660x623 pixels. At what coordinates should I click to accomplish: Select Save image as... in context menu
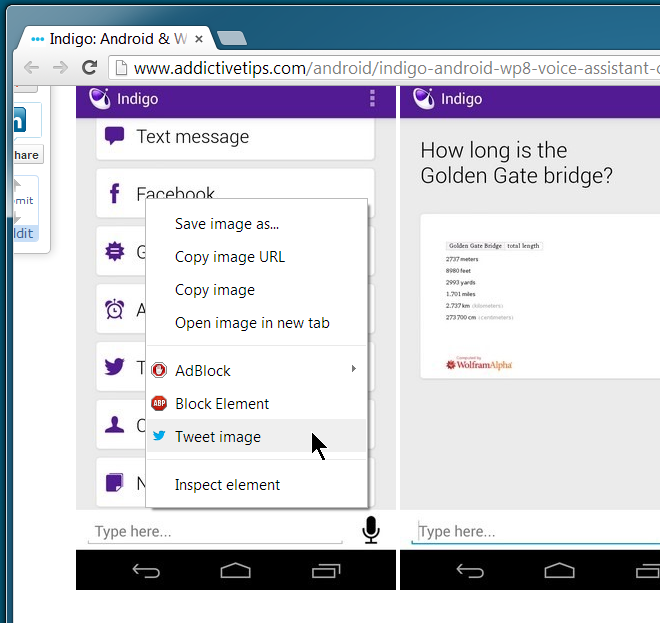[257, 224]
